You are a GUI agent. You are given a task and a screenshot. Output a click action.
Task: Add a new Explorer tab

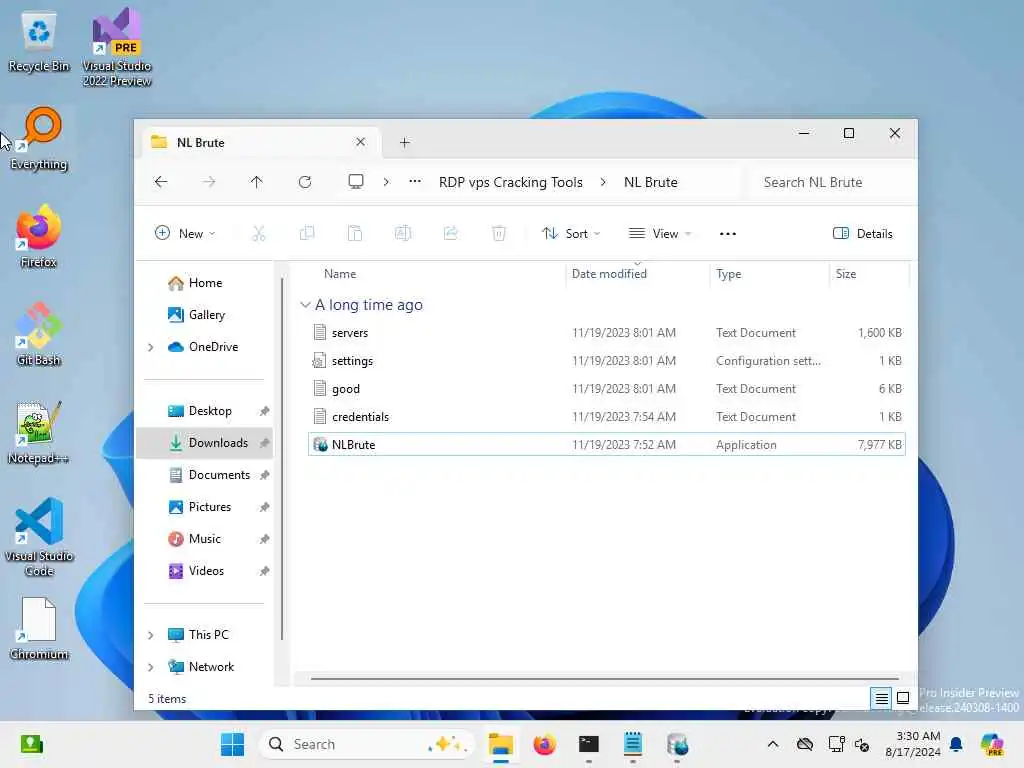[x=405, y=142]
